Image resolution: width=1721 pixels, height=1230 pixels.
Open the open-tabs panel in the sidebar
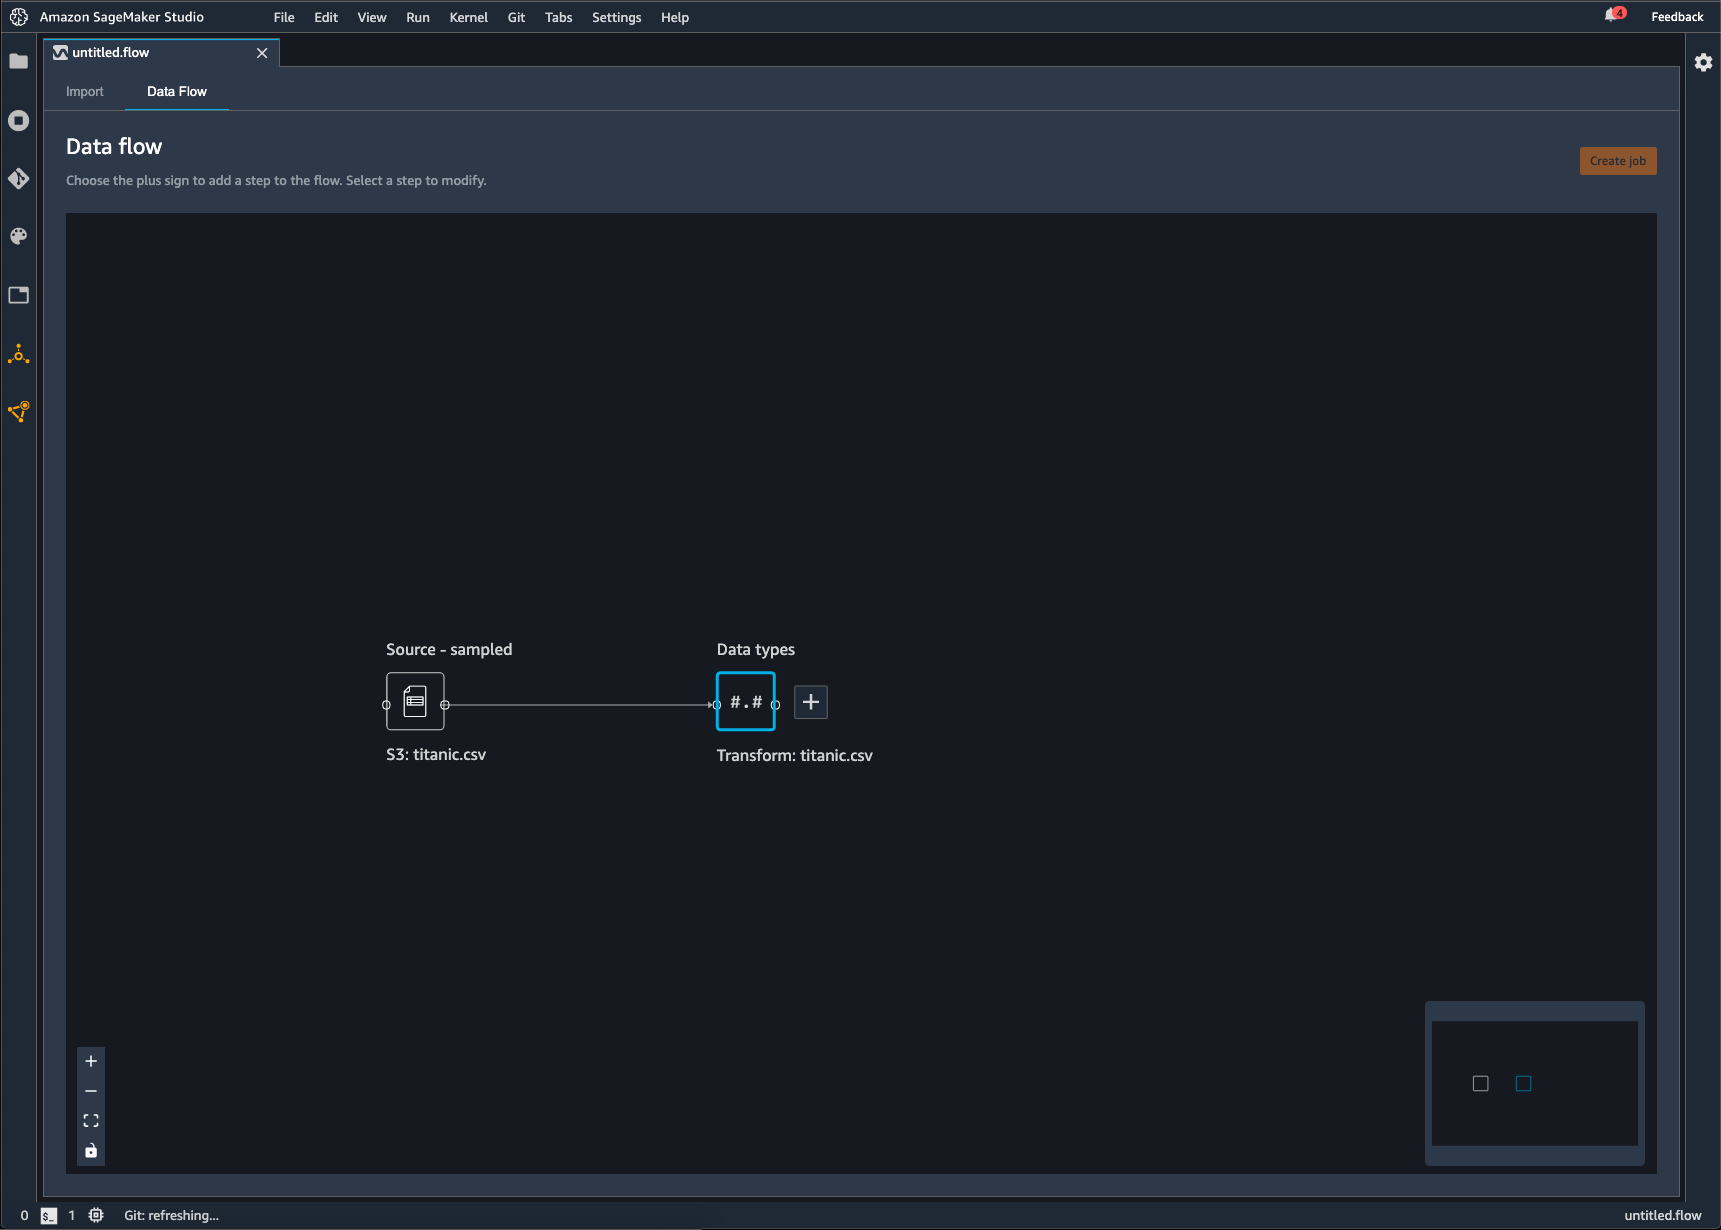click(x=18, y=295)
